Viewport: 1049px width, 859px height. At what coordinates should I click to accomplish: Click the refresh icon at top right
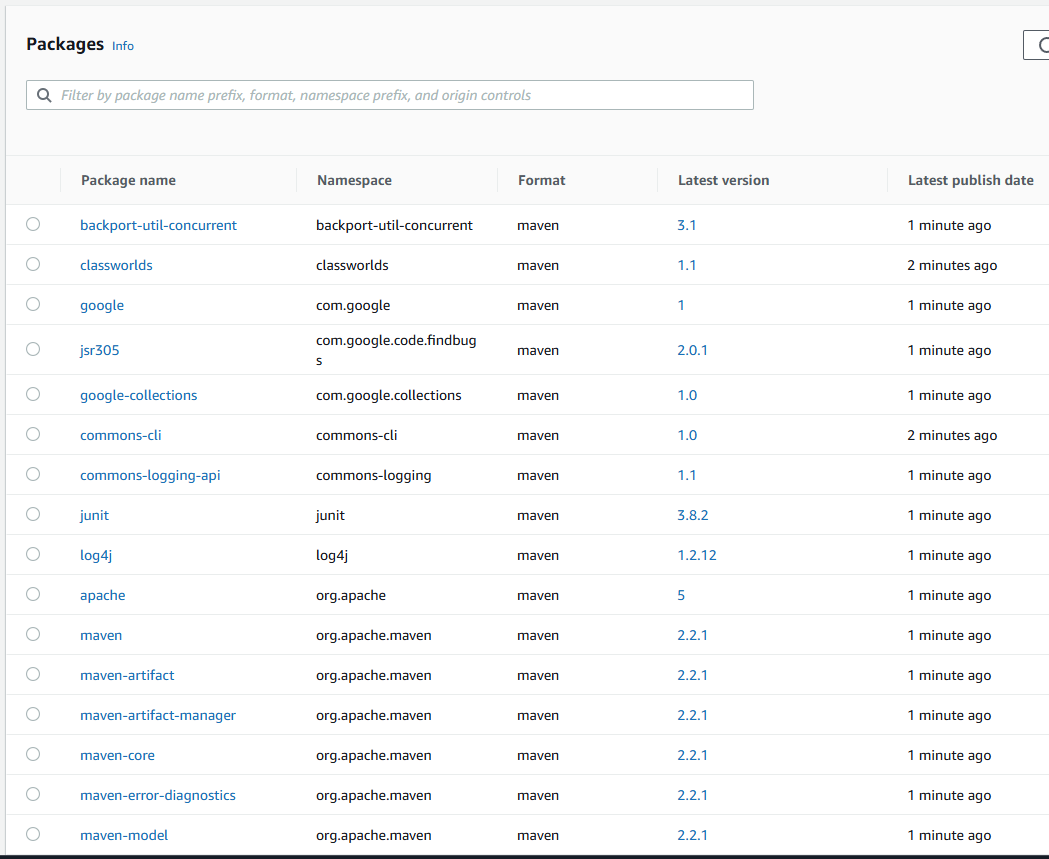pyautogui.click(x=1044, y=45)
